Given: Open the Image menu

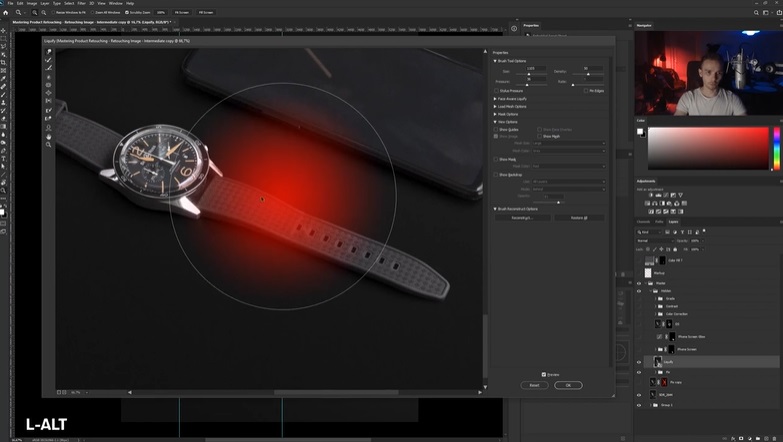Looking at the screenshot, I should pos(32,3).
